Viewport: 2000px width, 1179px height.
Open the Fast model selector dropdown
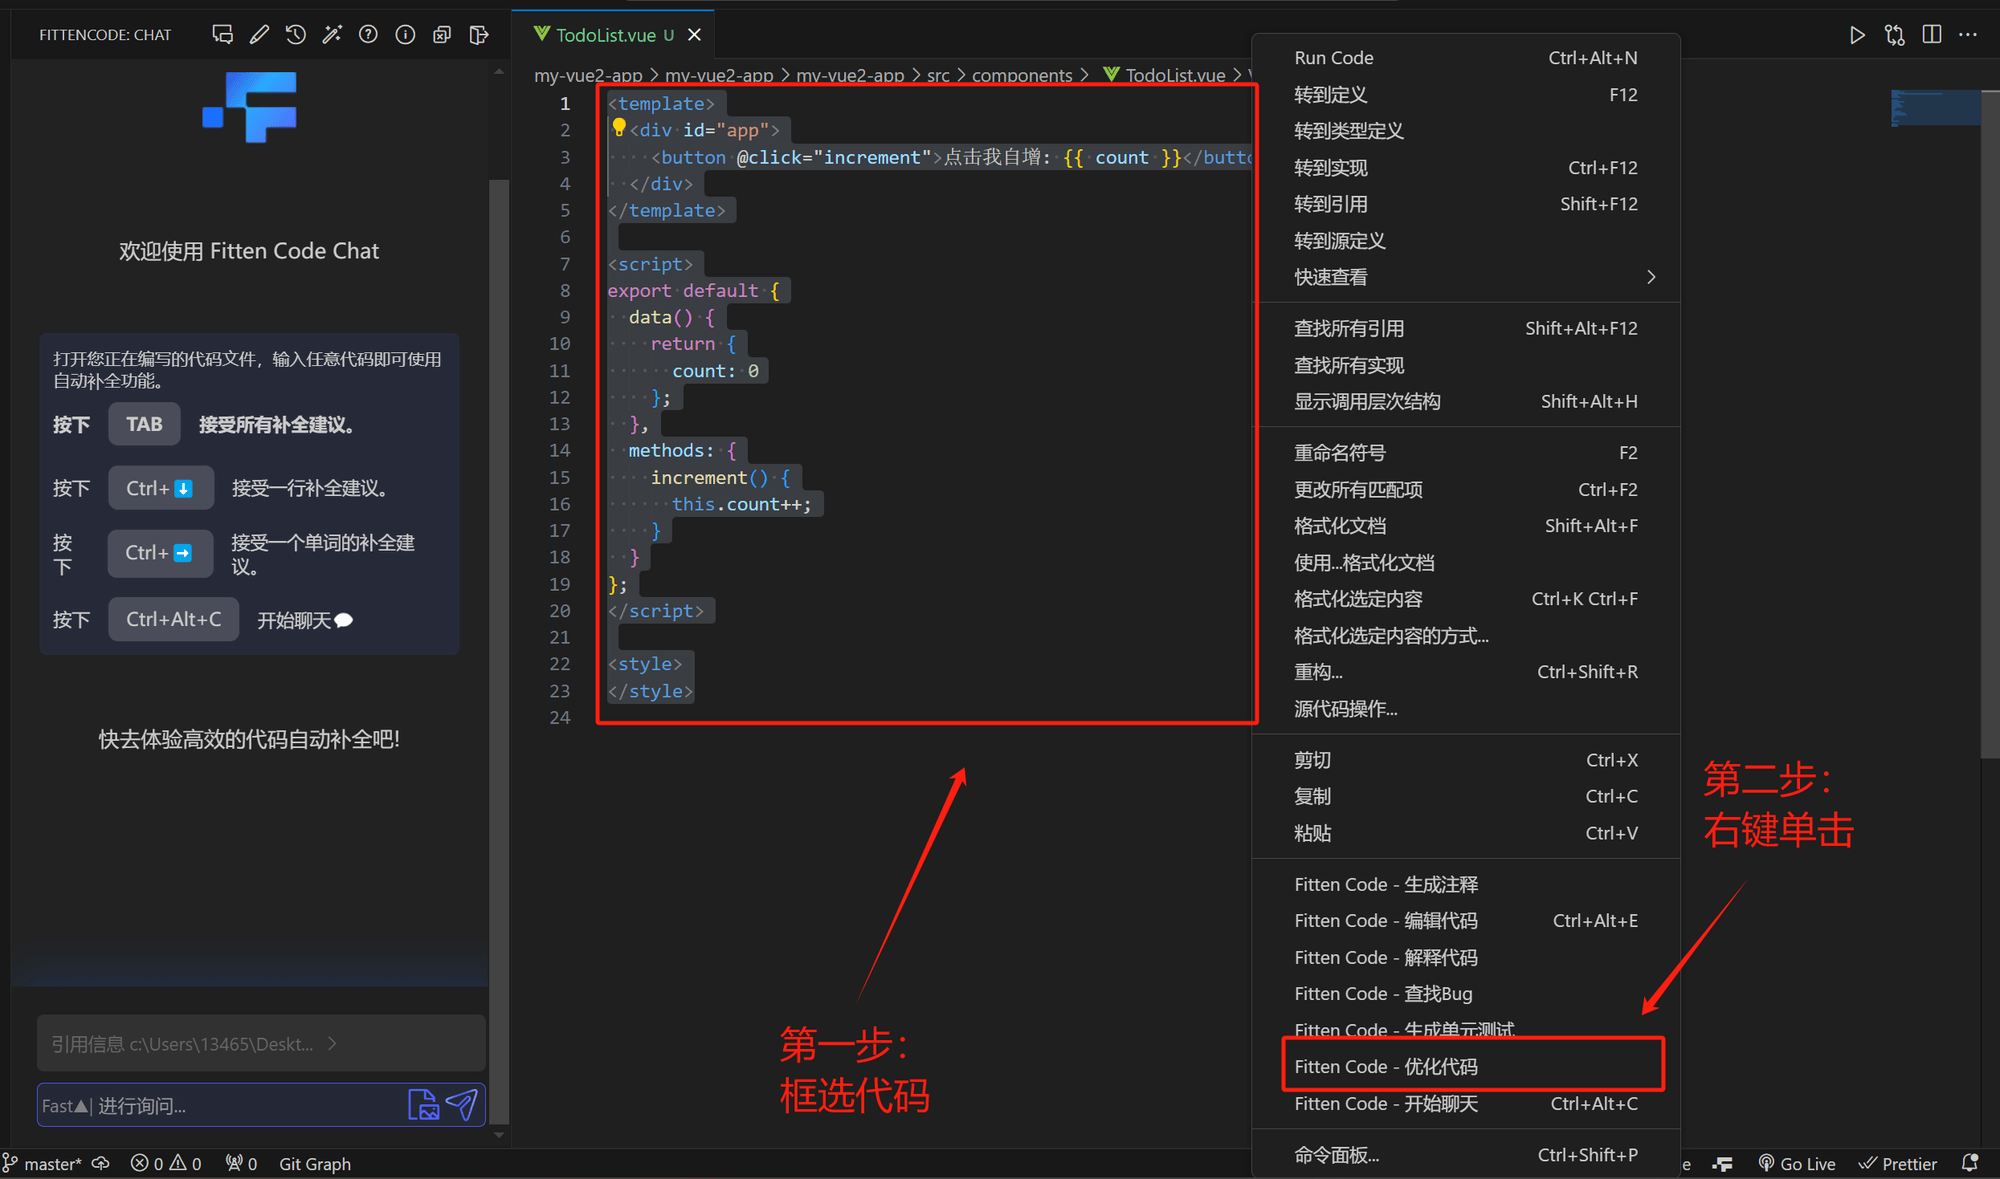point(64,1106)
